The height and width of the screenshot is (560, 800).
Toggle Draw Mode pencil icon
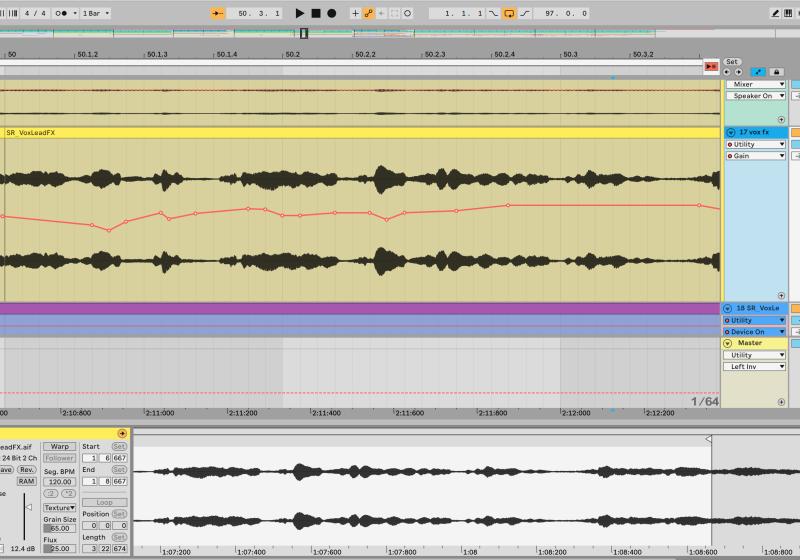tap(775, 13)
